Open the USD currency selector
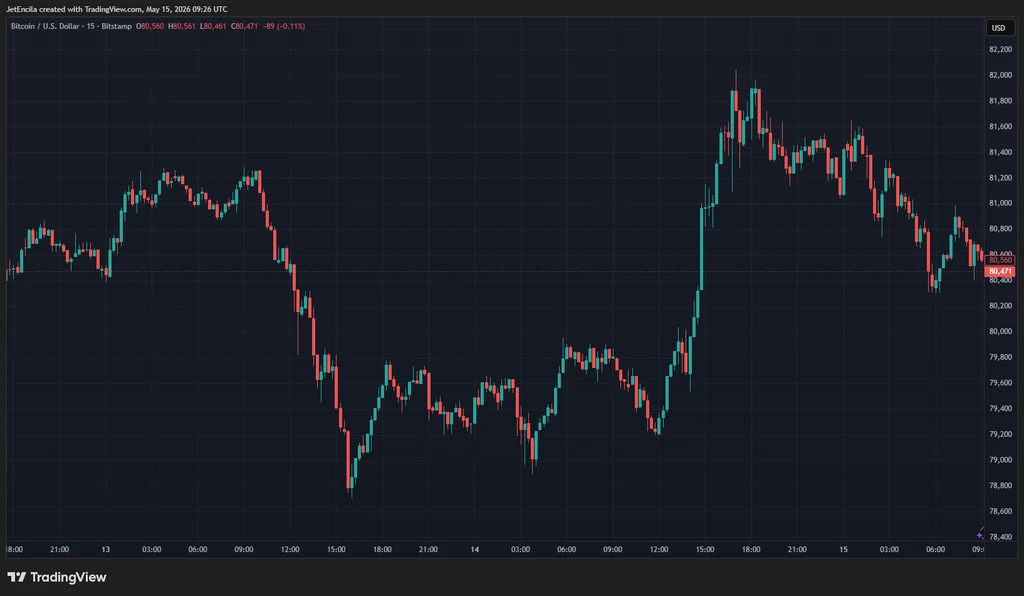Screen dimensions: 1024x596 coord(999,27)
